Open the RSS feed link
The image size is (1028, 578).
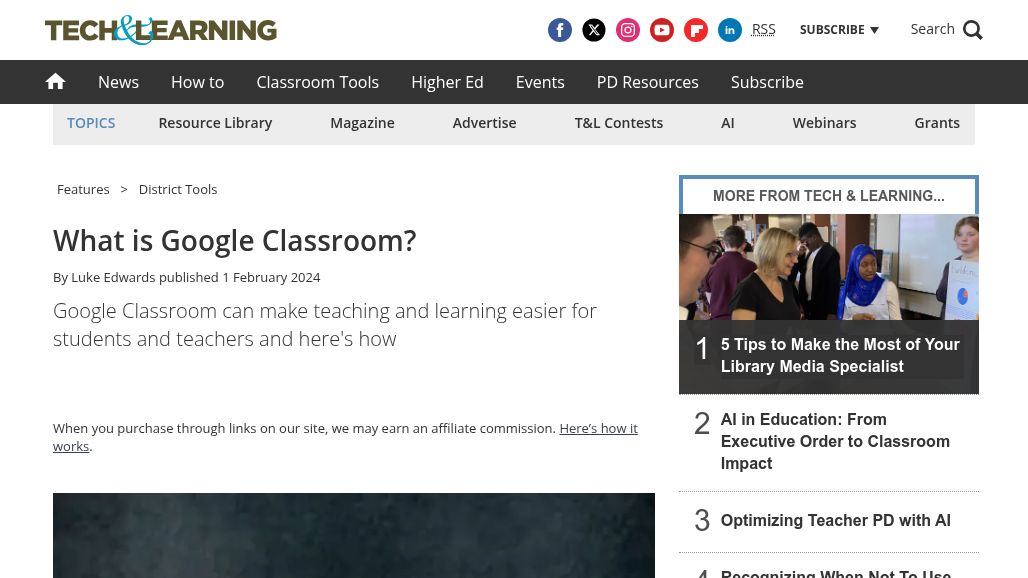click(x=763, y=30)
